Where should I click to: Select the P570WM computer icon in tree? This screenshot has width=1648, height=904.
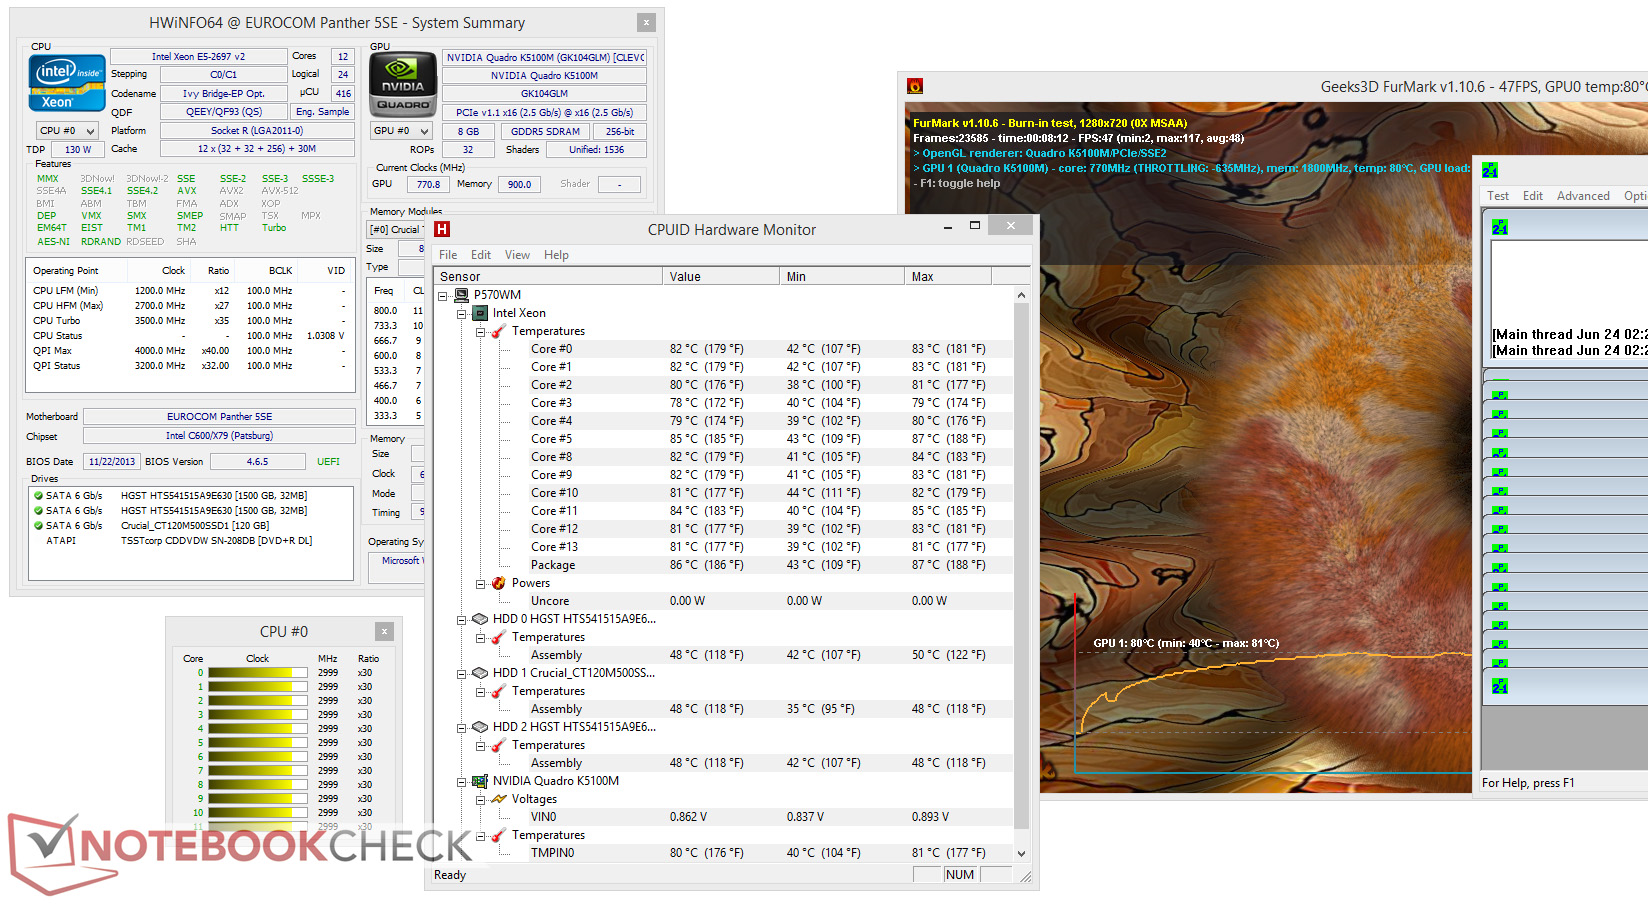click(x=461, y=295)
